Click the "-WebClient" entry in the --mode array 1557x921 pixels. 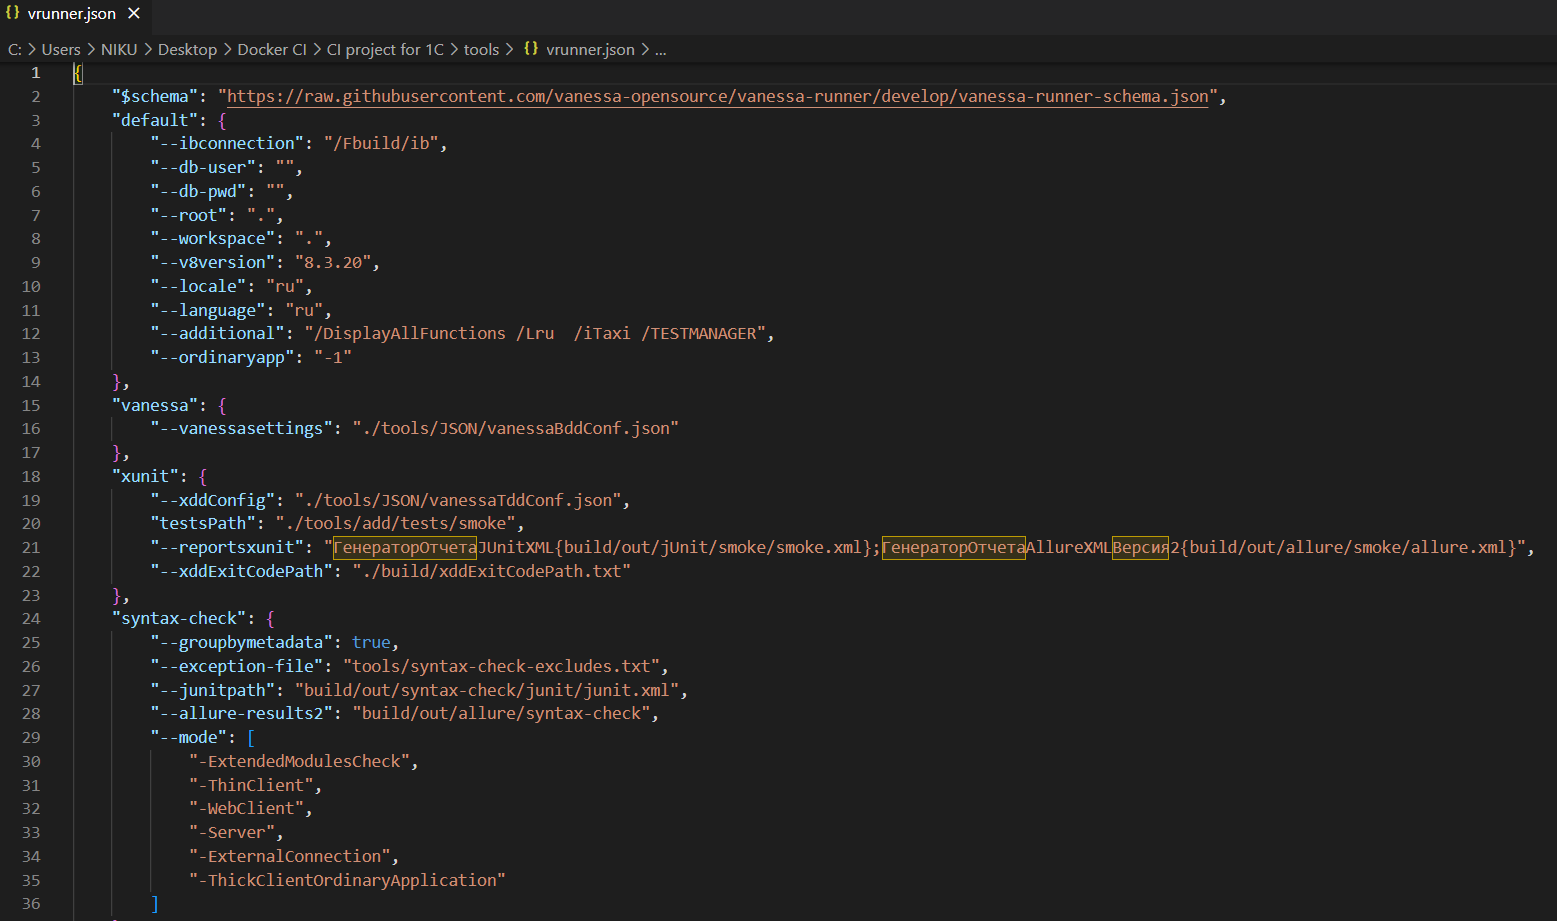[x=249, y=808]
